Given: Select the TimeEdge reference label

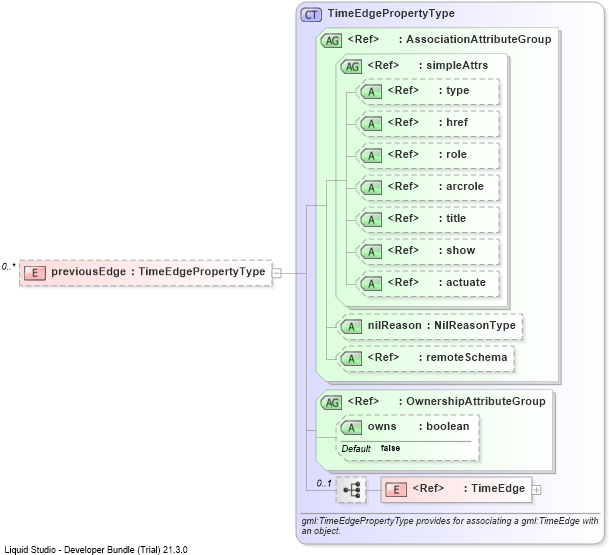Looking at the screenshot, I should click(x=498, y=488).
